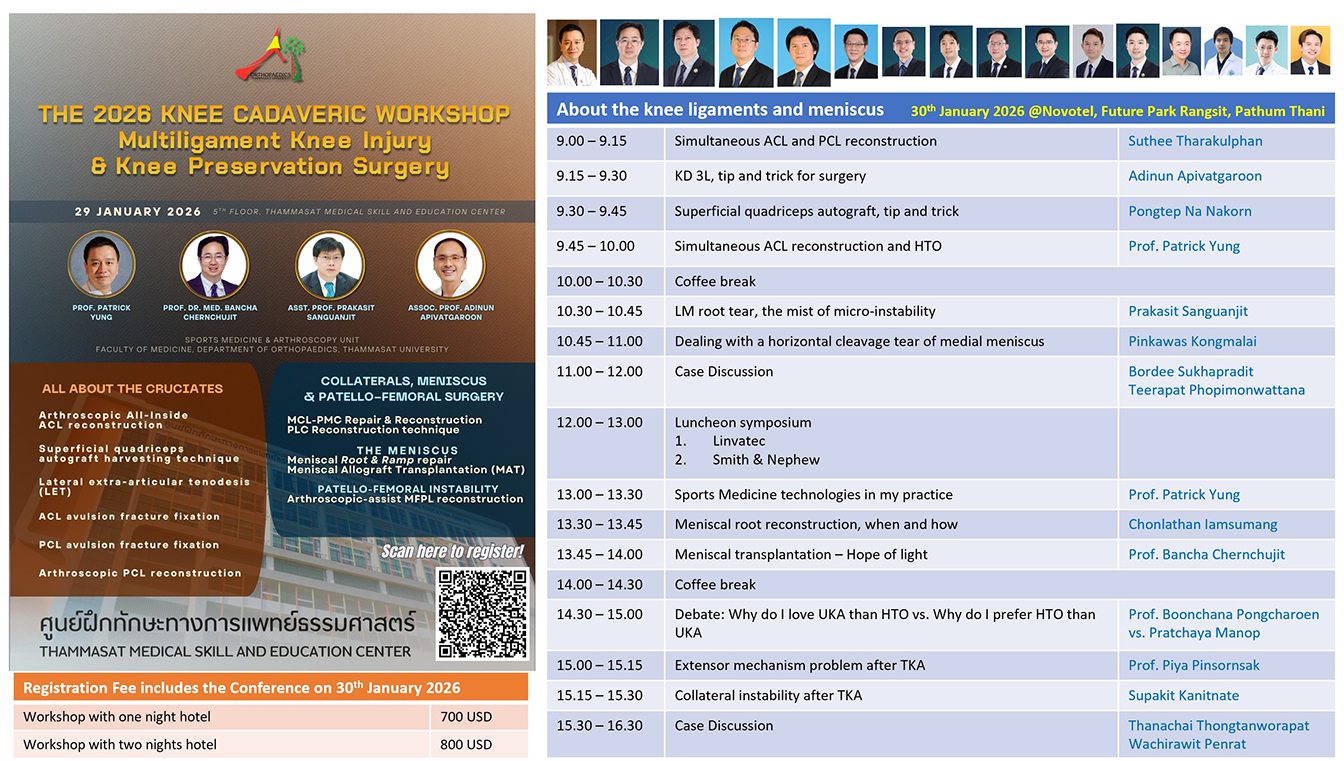This screenshot has height=761, width=1344.
Task: Click the 'About the knee ligaments and meniscus' header
Action: tap(720, 110)
